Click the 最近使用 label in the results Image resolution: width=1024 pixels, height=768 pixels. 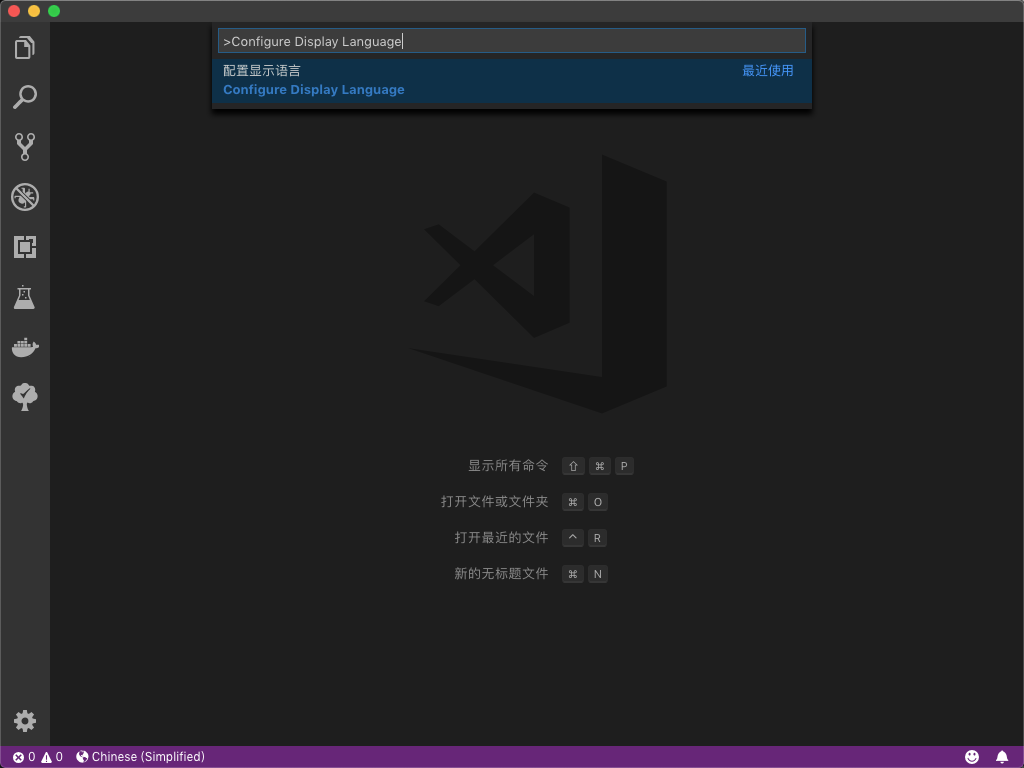coord(767,71)
